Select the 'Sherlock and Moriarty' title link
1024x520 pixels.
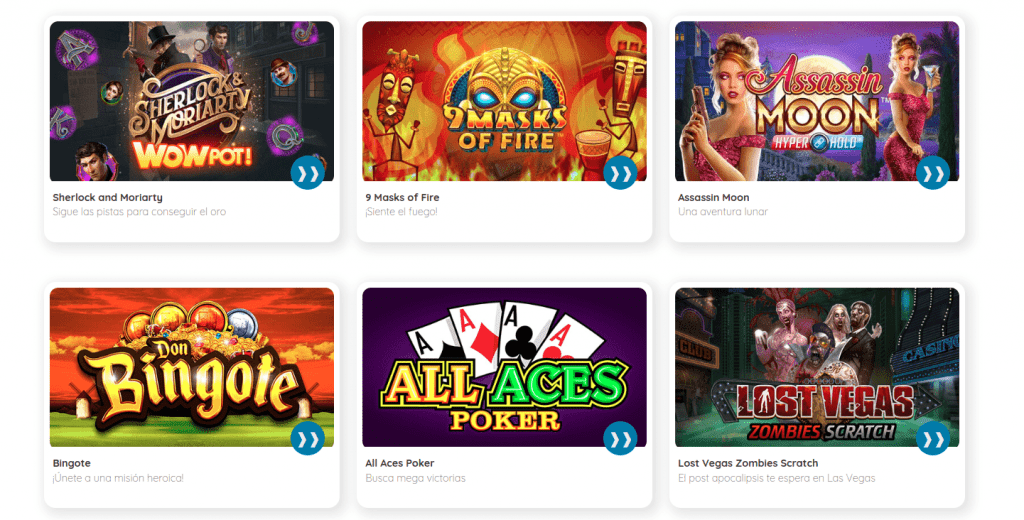[x=108, y=197]
